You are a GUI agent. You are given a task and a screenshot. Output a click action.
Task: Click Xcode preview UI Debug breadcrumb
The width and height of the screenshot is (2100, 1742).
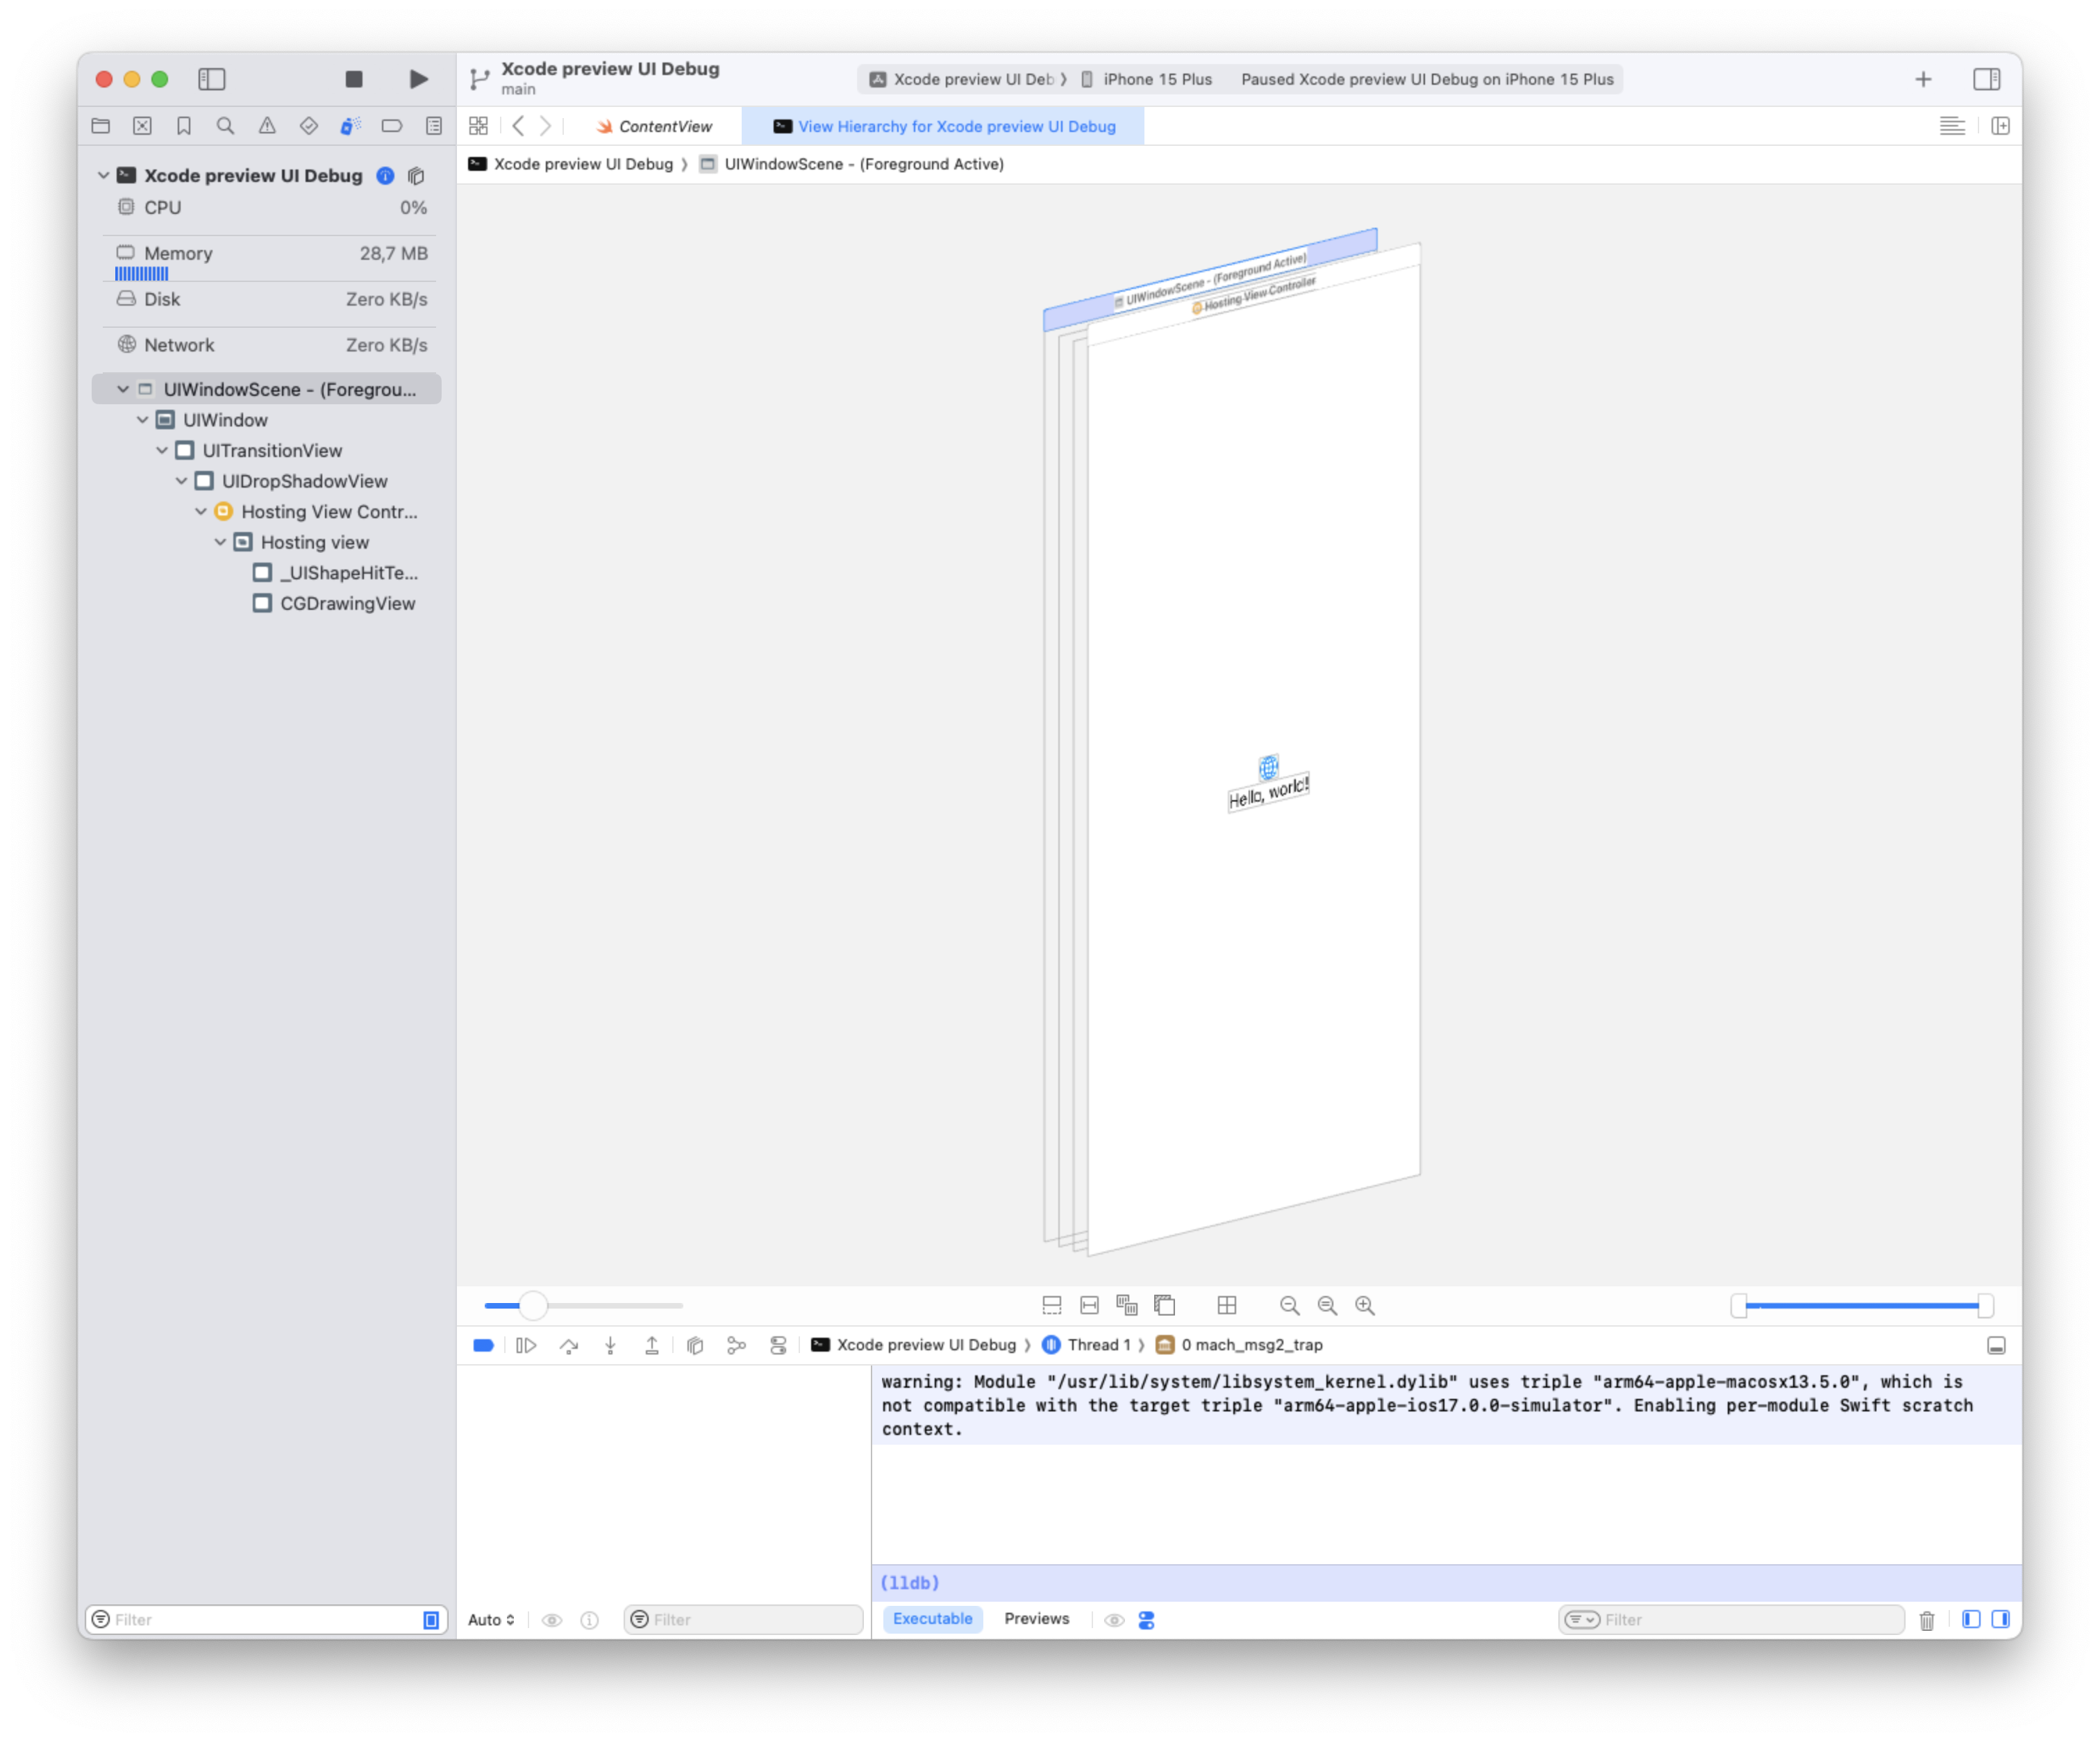[571, 164]
